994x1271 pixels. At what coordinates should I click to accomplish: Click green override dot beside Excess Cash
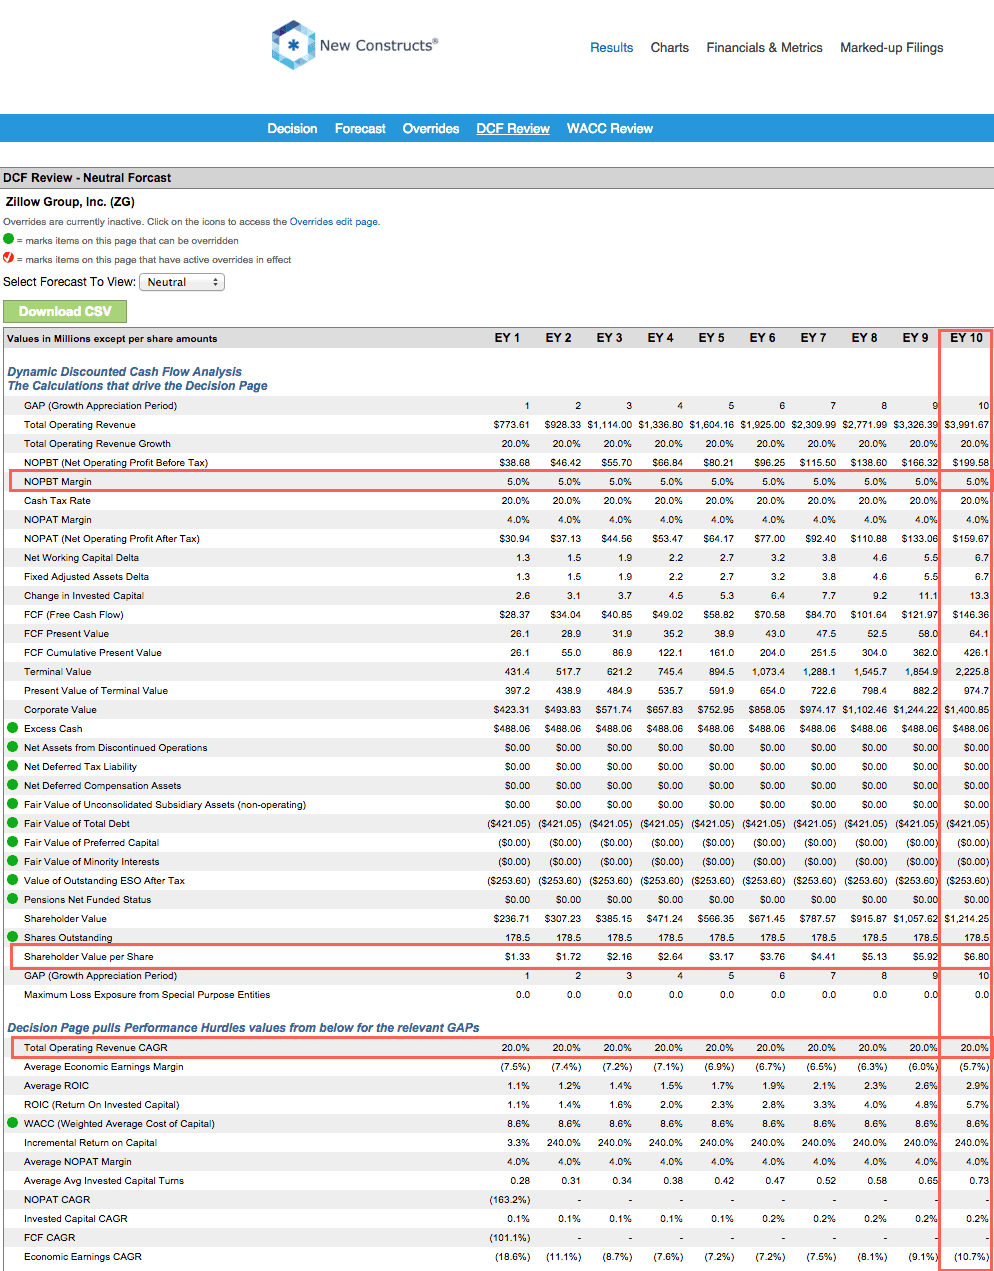13,728
